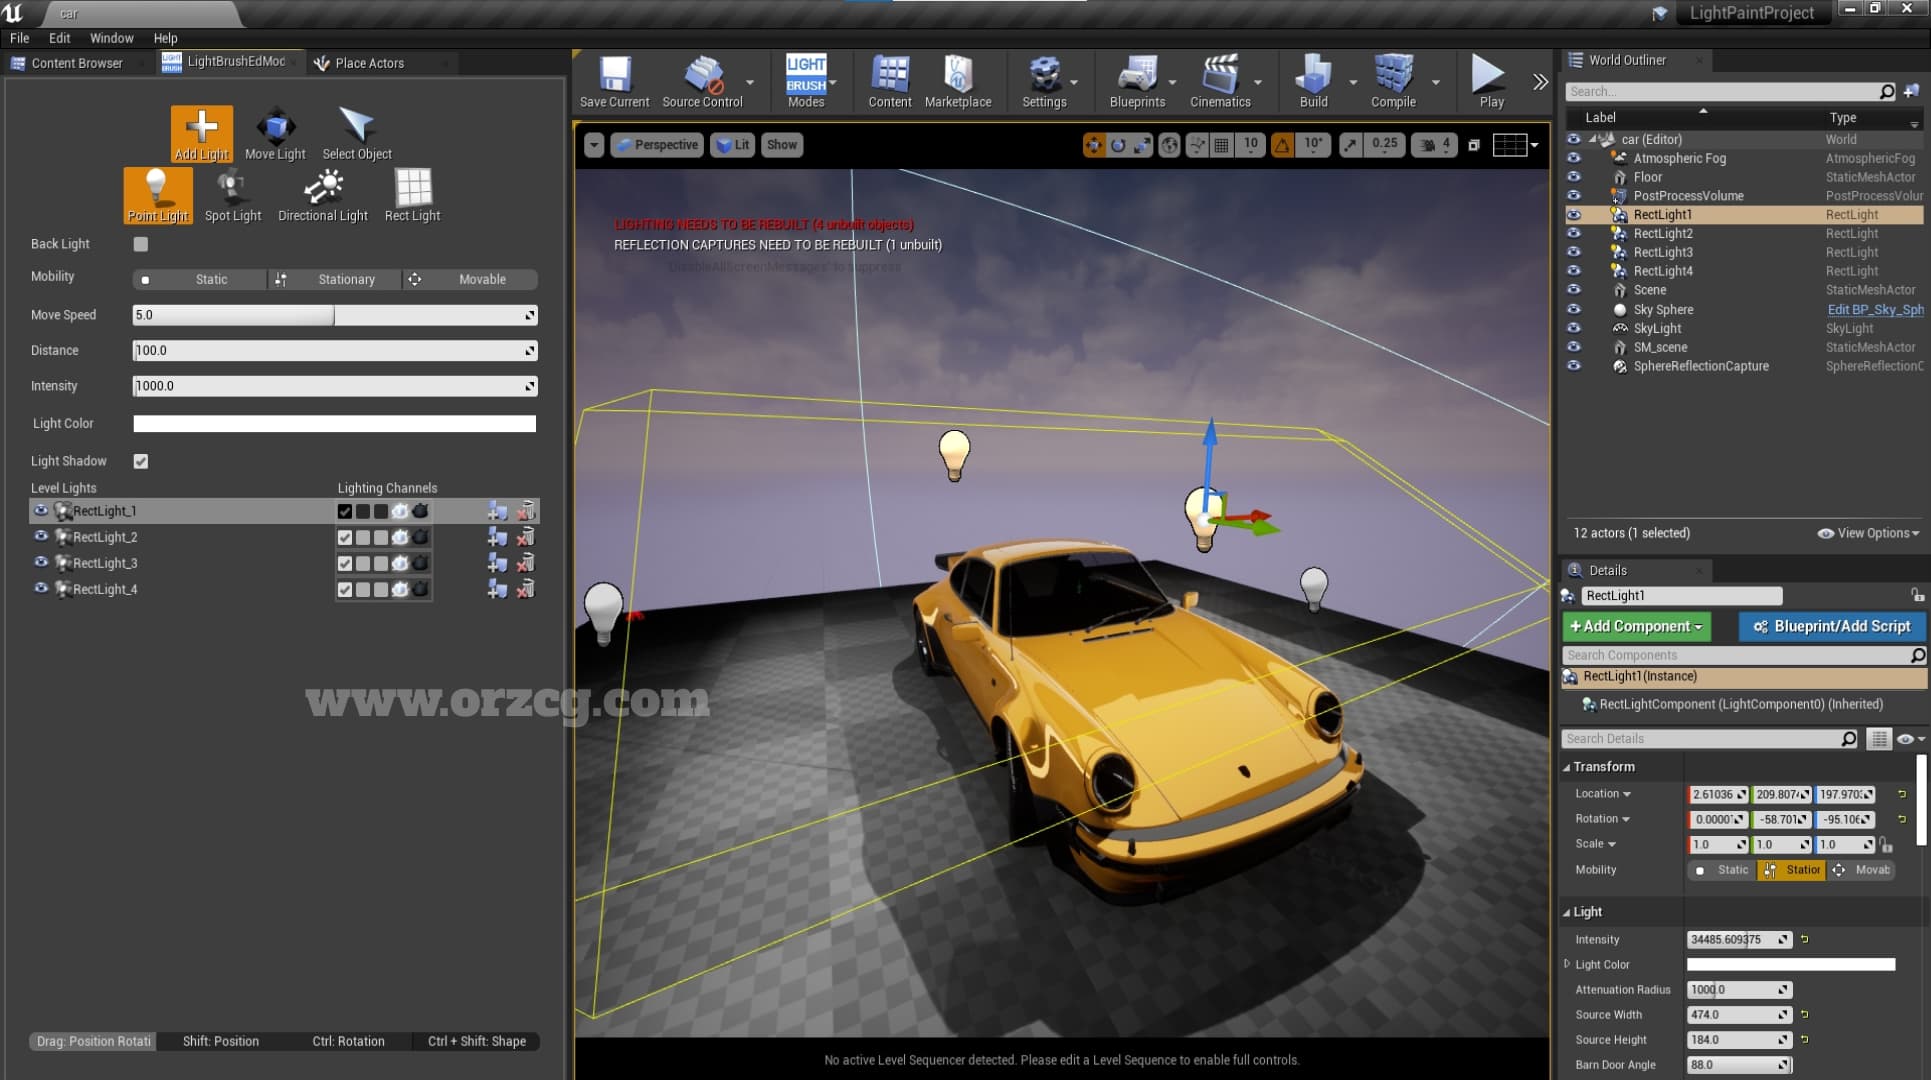Open the Window menu
The width and height of the screenshot is (1931, 1080).
pos(111,38)
